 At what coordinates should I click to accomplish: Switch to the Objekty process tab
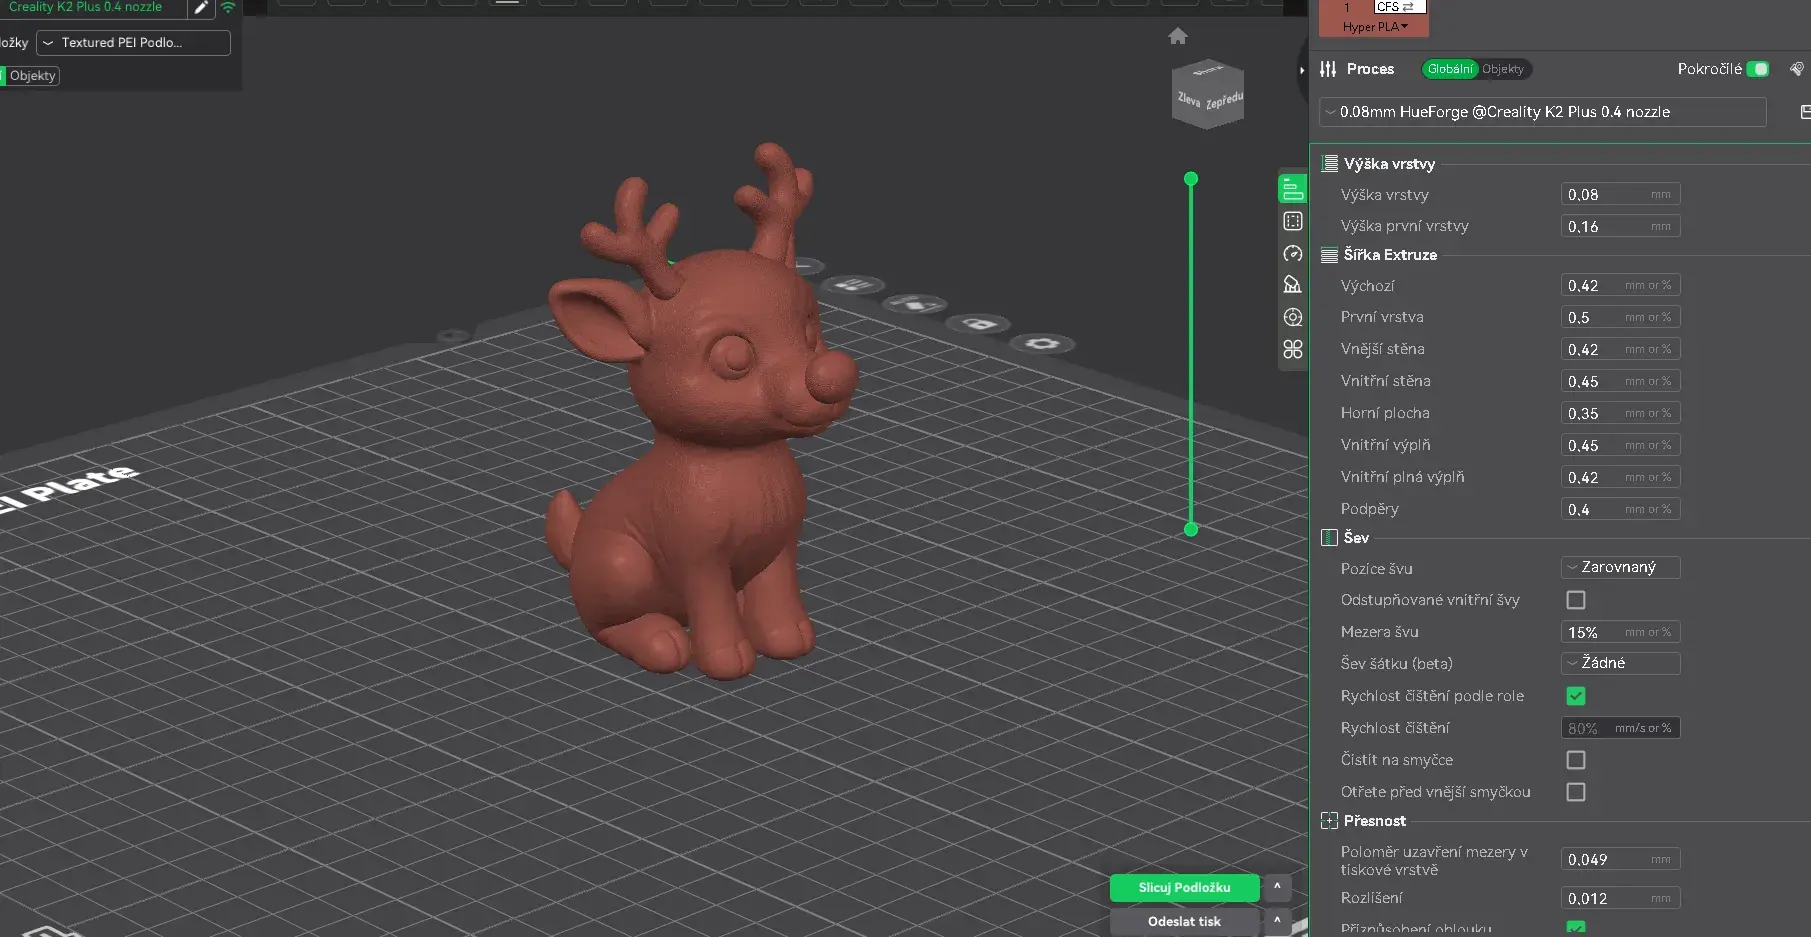[x=1503, y=69]
